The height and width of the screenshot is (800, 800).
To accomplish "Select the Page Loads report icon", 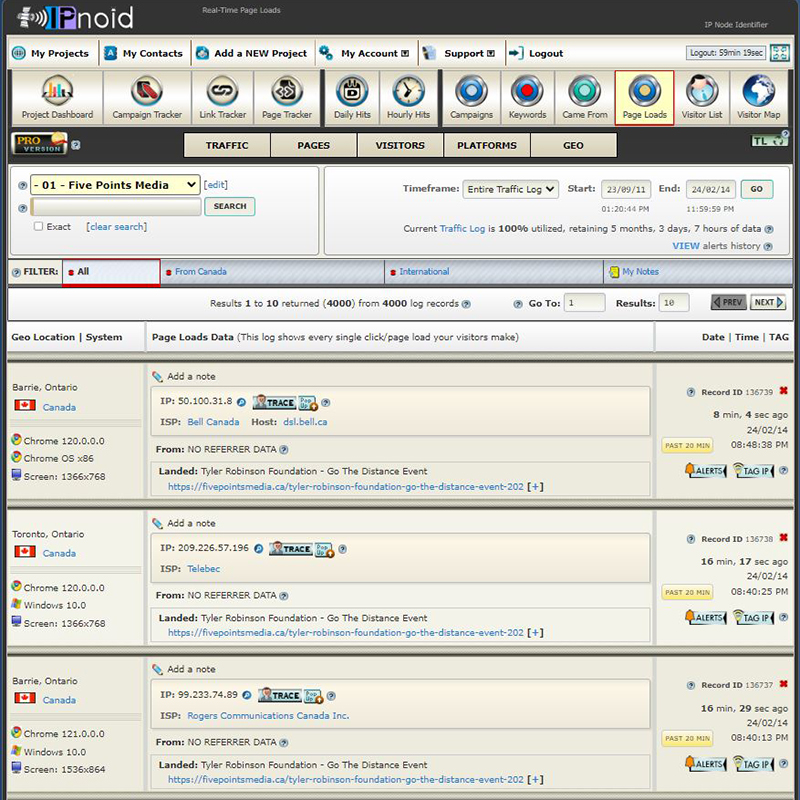I will coord(644,98).
